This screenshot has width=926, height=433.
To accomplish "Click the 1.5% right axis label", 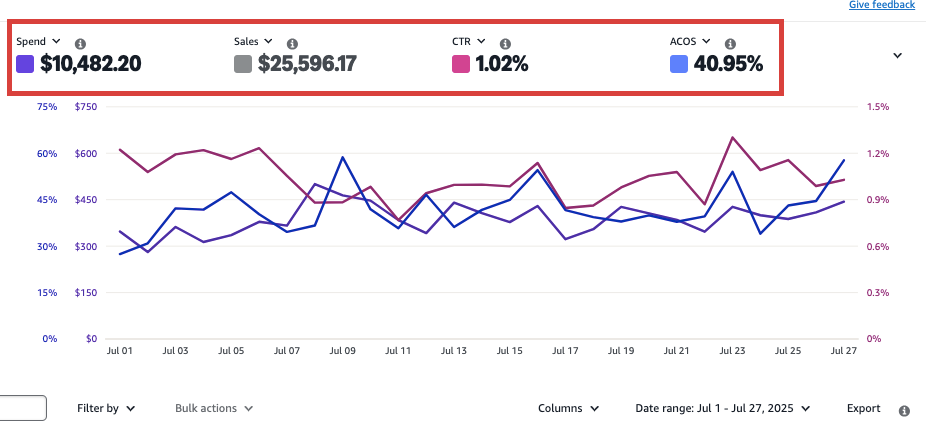I will [878, 107].
